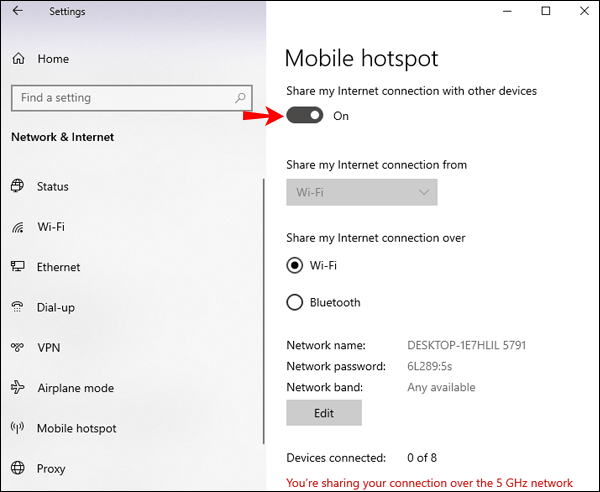Select the Bluetooth radio button
Screen dimensions: 600x492
pyautogui.click(x=294, y=302)
